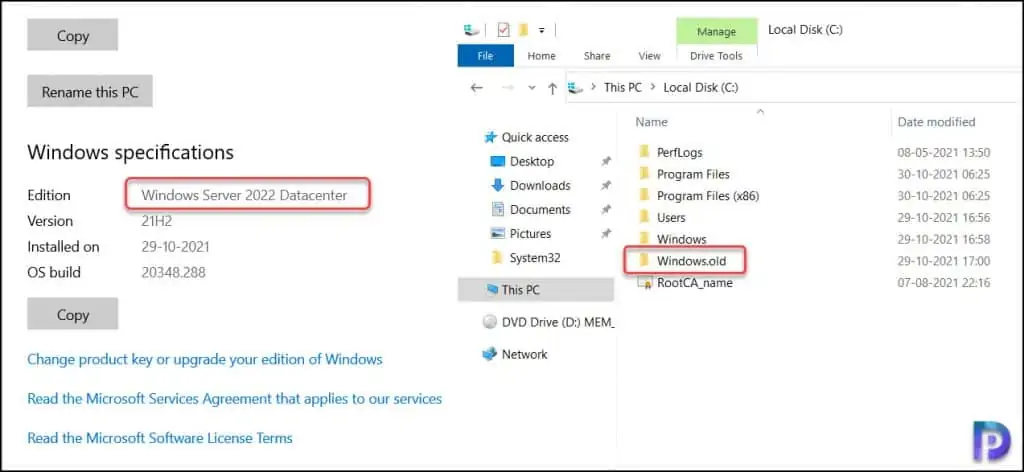This screenshot has width=1024, height=472.
Task: Open Change product key or upgrade link
Action: coord(204,359)
